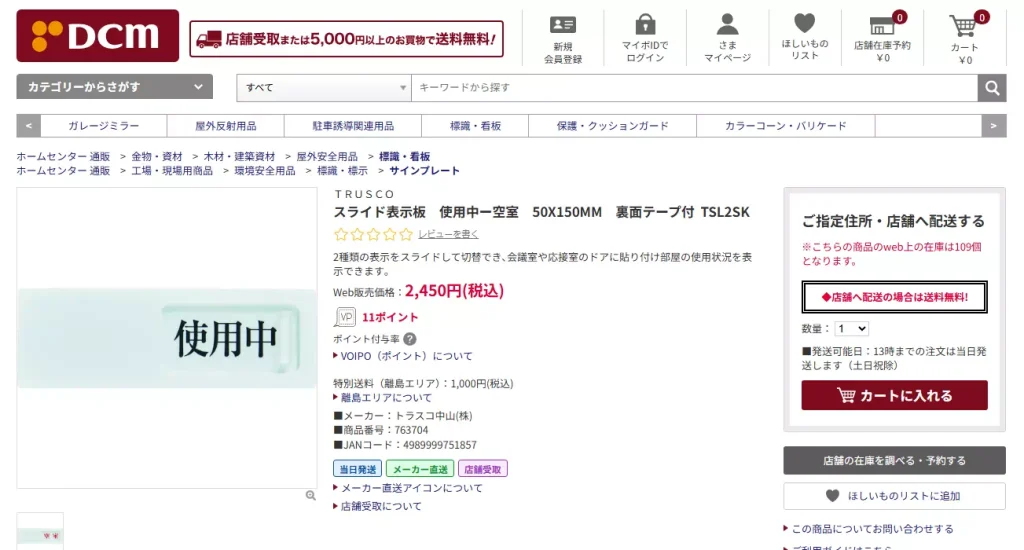Click the DCM logo

coord(97,36)
